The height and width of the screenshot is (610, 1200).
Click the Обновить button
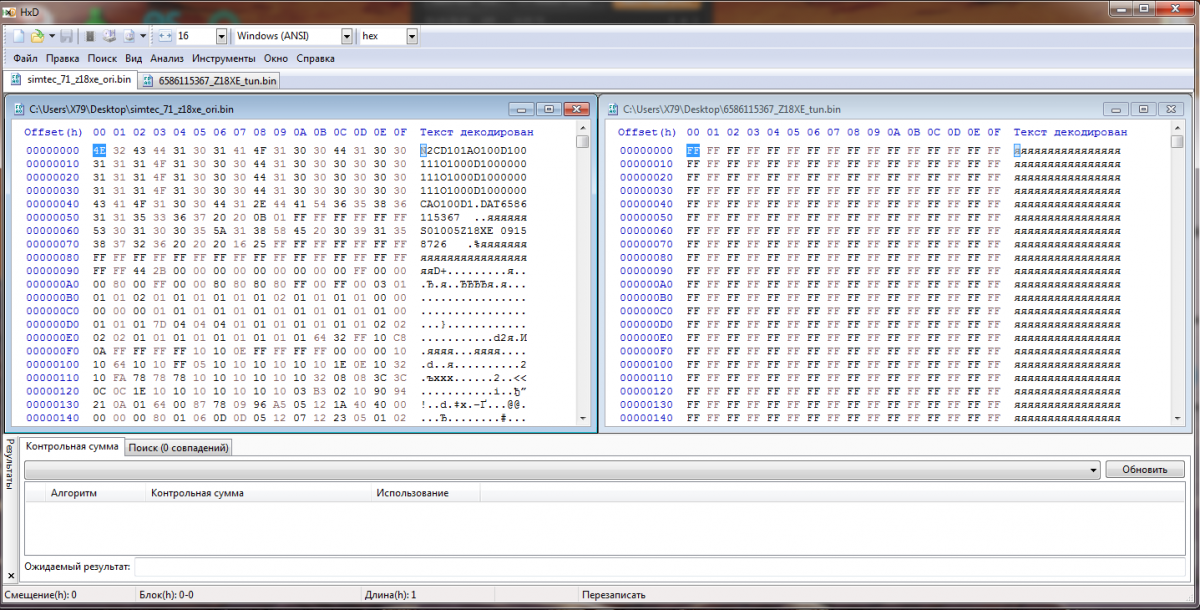(1144, 469)
